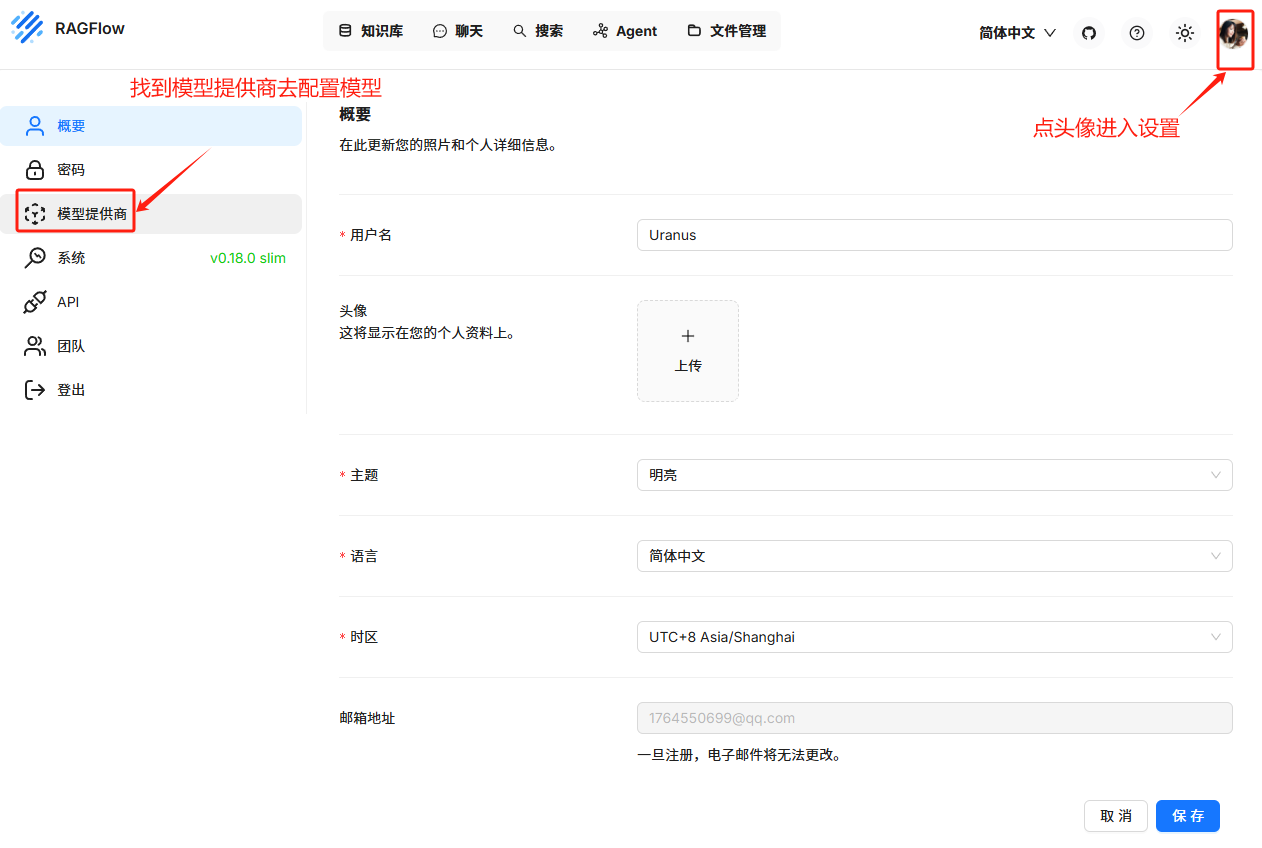Click the folder icon in 文件管理 tab
This screenshot has height=848, width=1262.
pyautogui.click(x=694, y=31)
